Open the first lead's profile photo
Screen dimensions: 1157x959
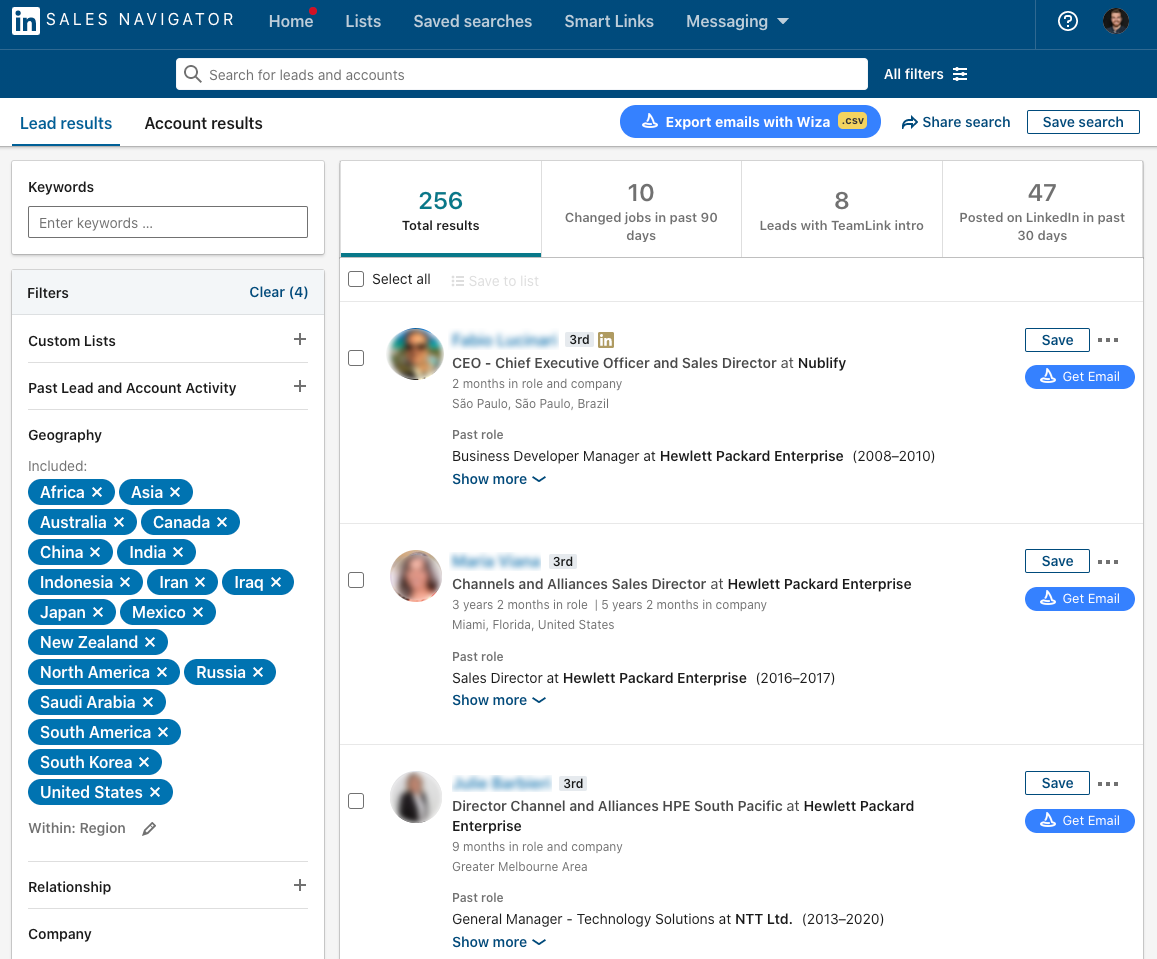[x=415, y=354]
